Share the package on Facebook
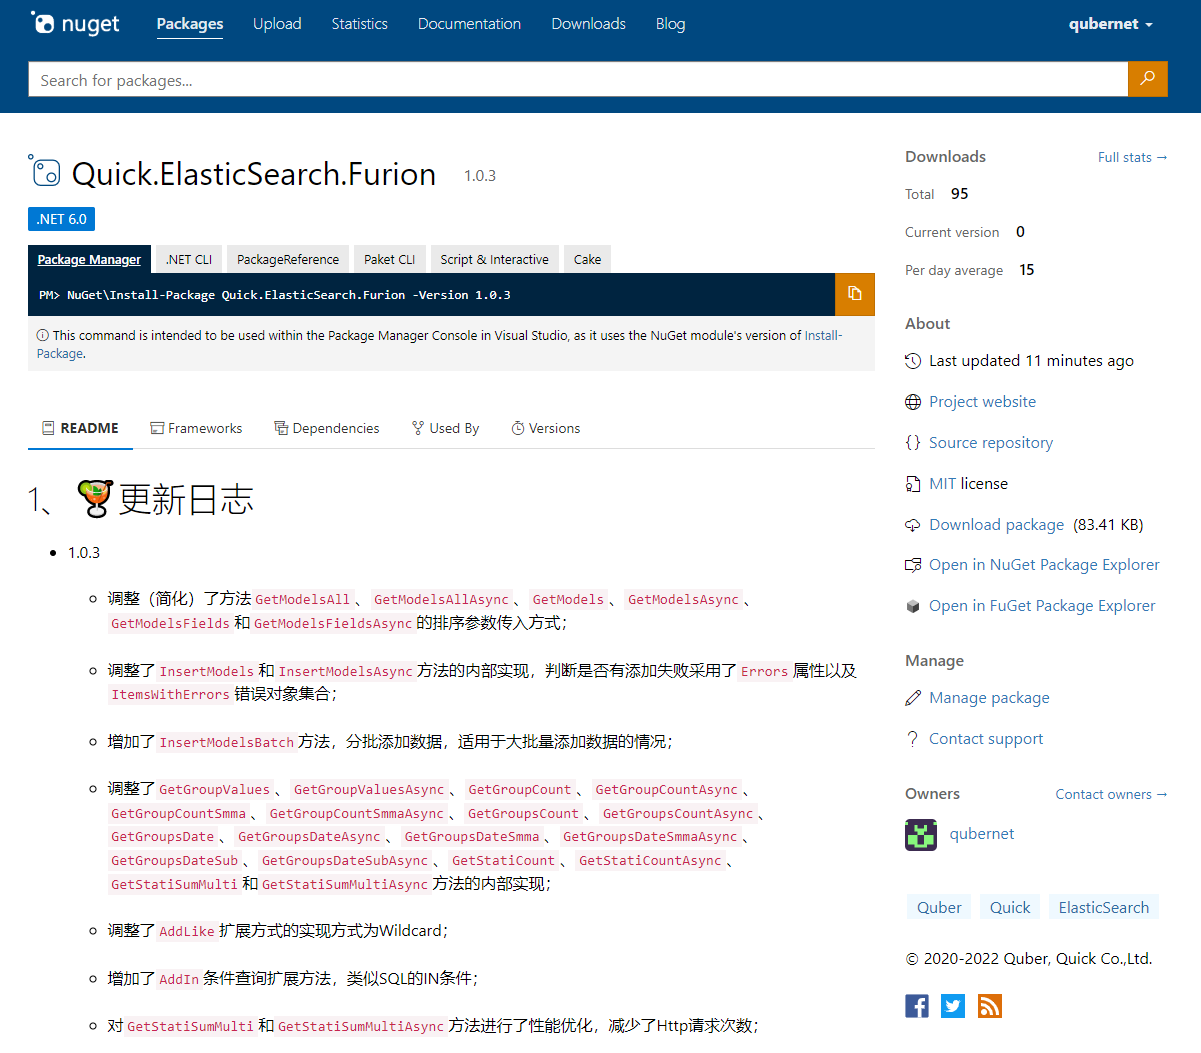 [x=916, y=1006]
